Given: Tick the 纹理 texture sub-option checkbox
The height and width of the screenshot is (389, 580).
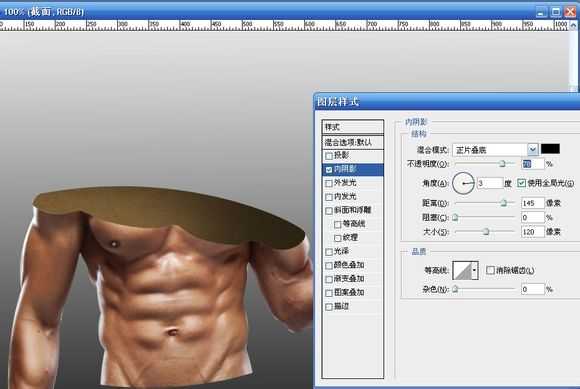Looking at the screenshot, I should point(337,238).
